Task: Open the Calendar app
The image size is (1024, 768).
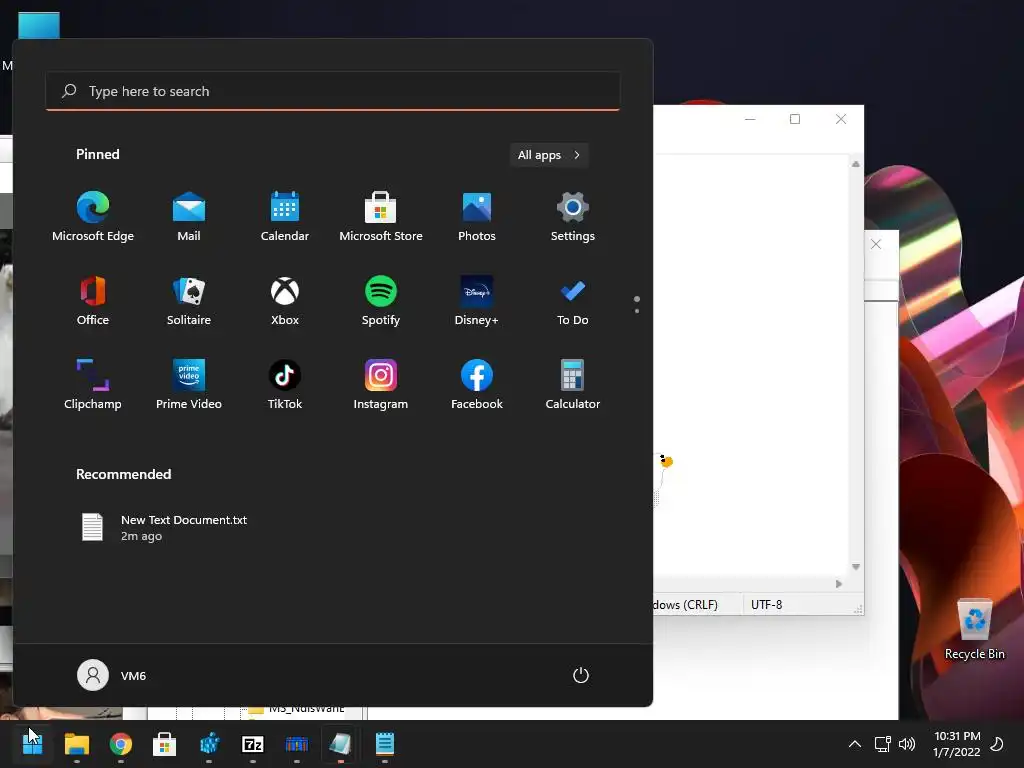Action: [285, 217]
